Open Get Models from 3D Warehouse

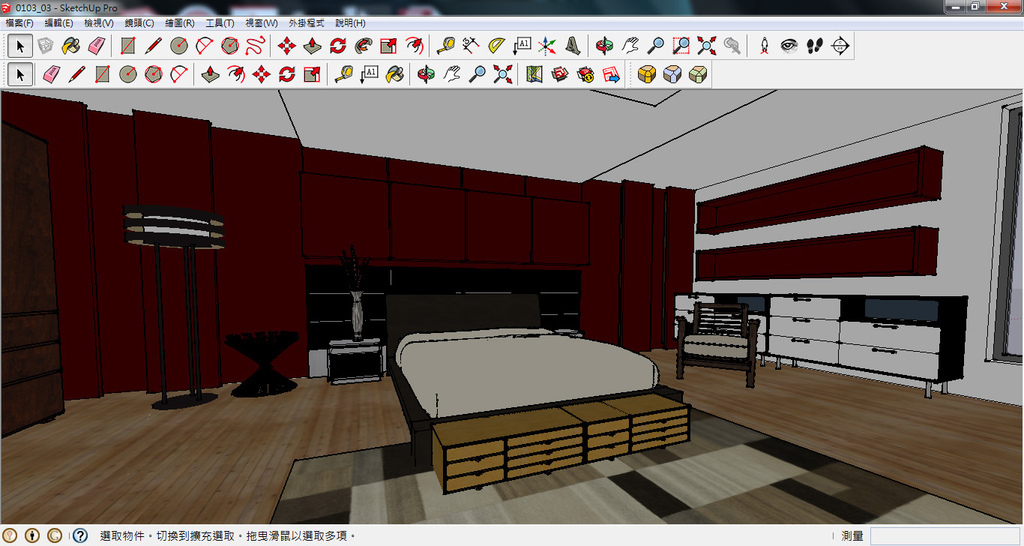coord(560,74)
